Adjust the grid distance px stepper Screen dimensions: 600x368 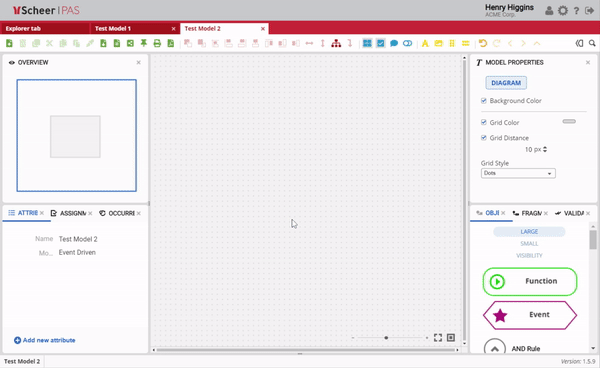[x=545, y=149]
